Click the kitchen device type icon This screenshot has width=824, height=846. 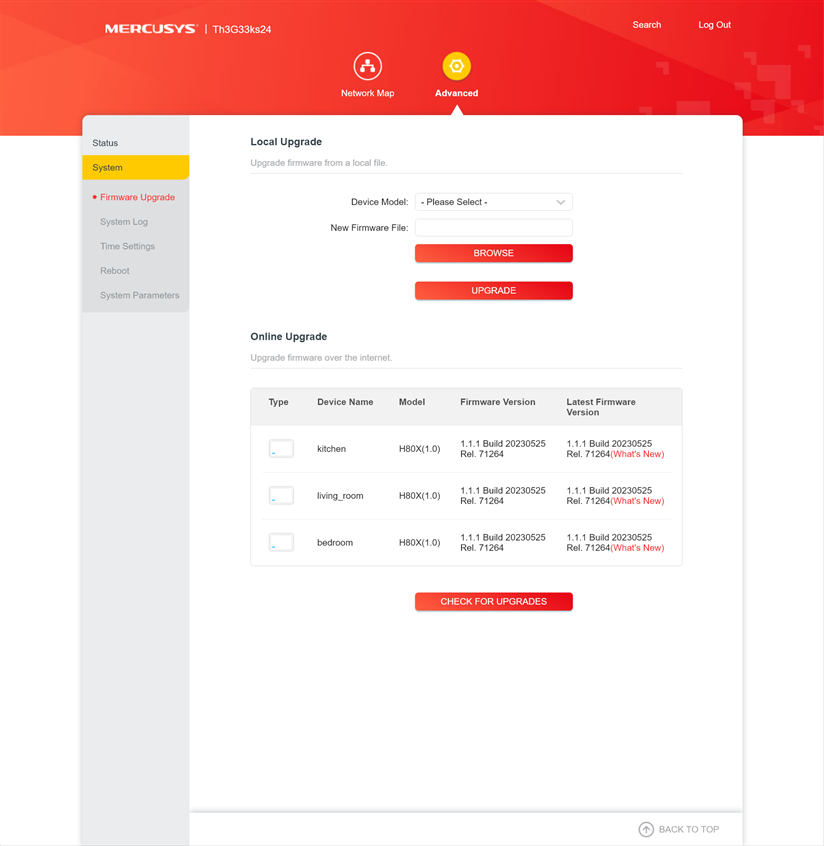(x=281, y=448)
